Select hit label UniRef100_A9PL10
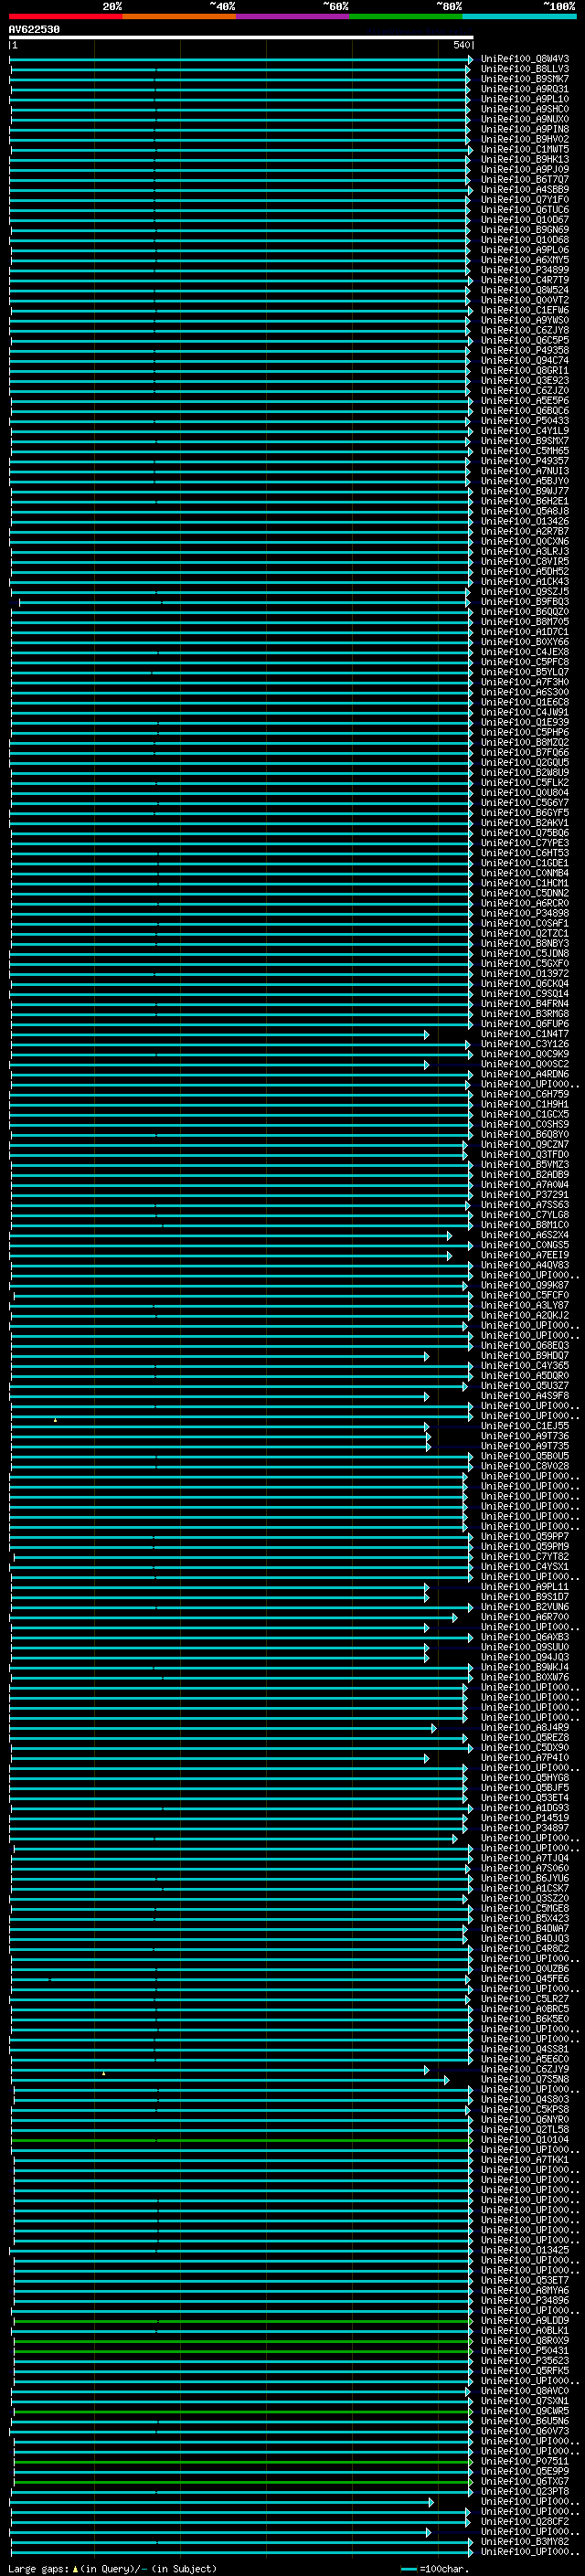Image resolution: width=585 pixels, height=2576 pixels. coord(525,99)
